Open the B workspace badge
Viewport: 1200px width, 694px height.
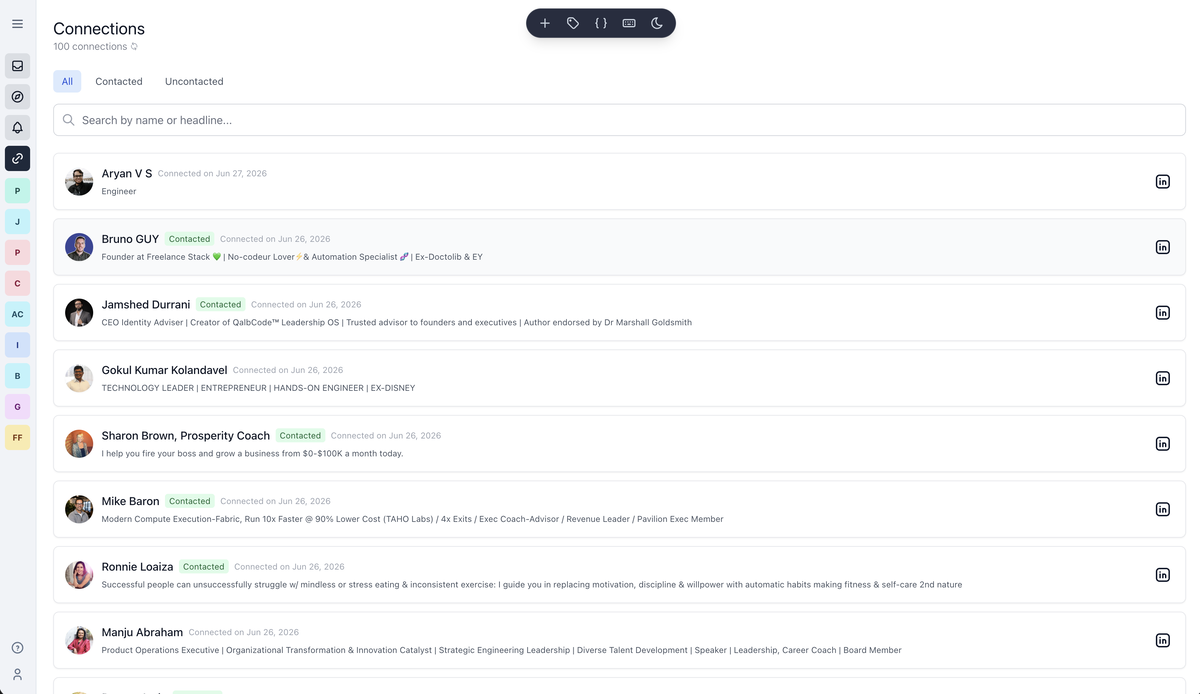(17, 376)
